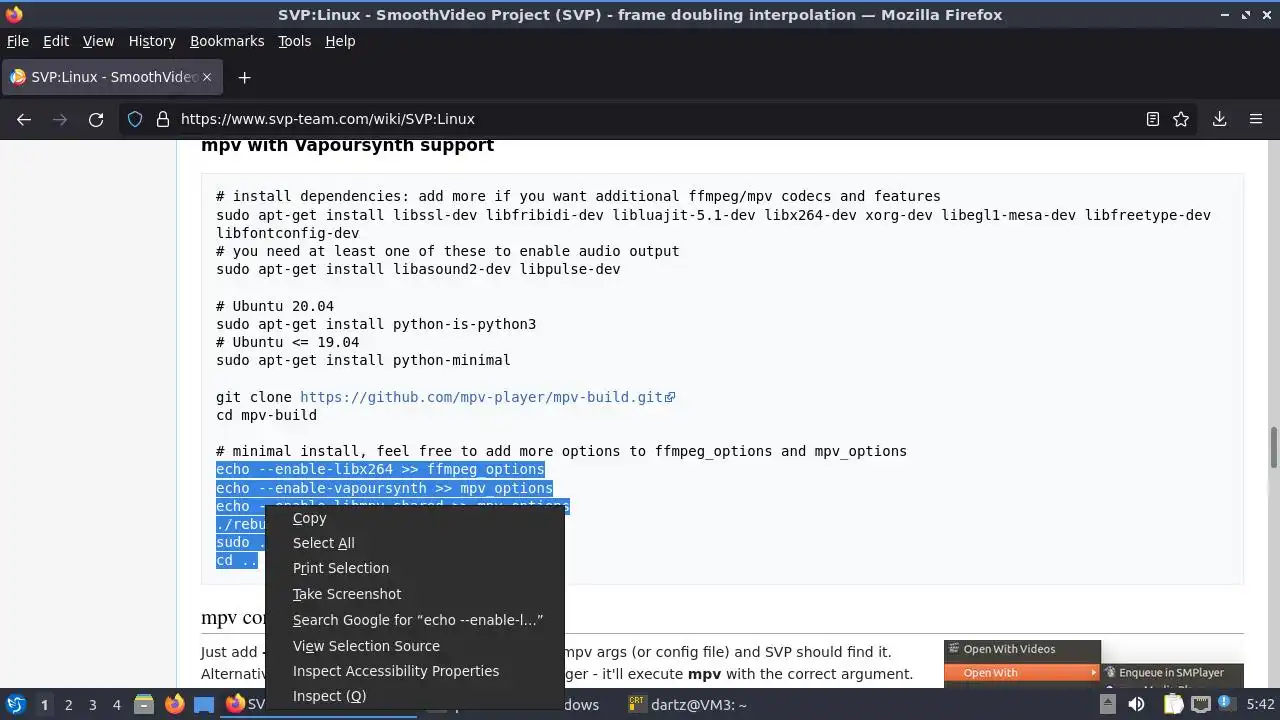Open the View menu

tap(98, 41)
